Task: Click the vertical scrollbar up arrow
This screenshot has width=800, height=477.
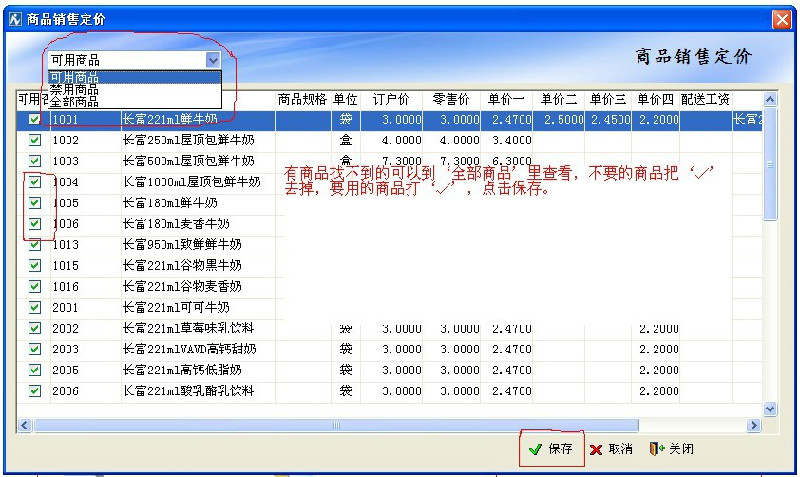Action: coord(770,99)
